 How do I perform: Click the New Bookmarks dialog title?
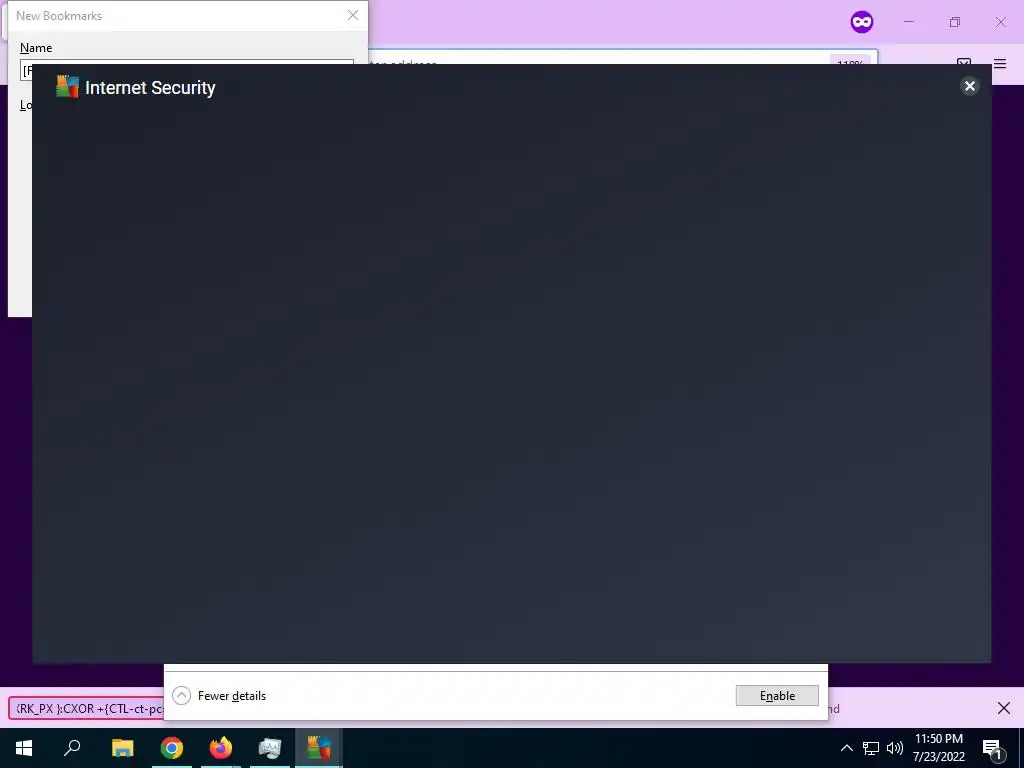[59, 16]
